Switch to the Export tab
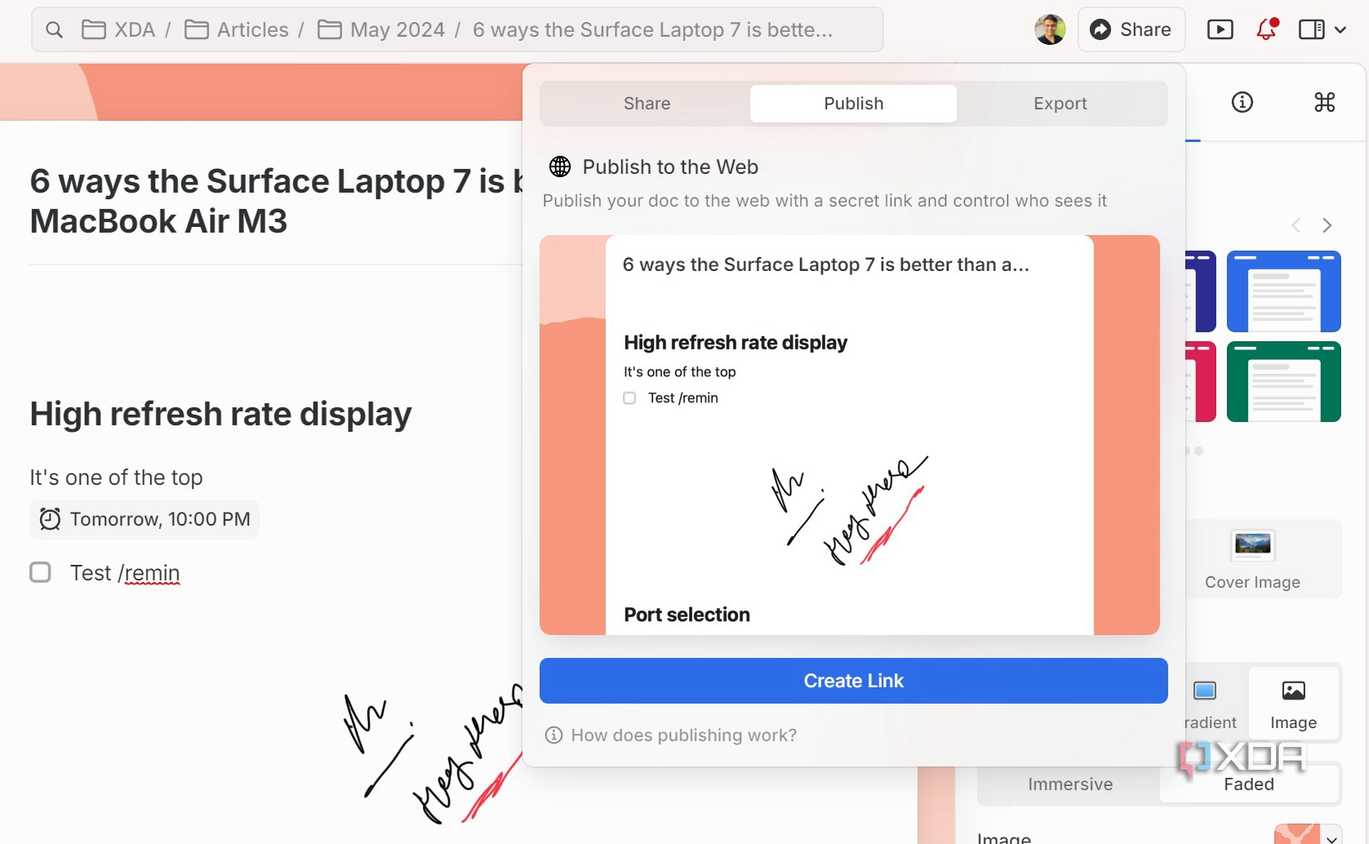1369x844 pixels. (1060, 103)
